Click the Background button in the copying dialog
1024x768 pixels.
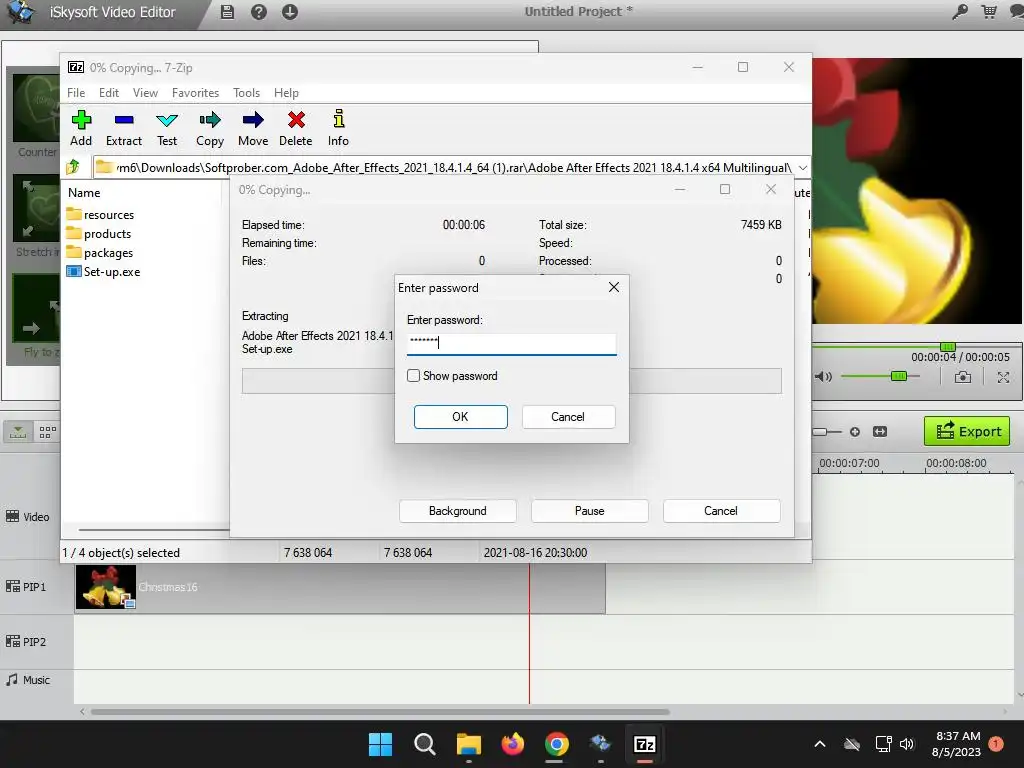click(458, 511)
